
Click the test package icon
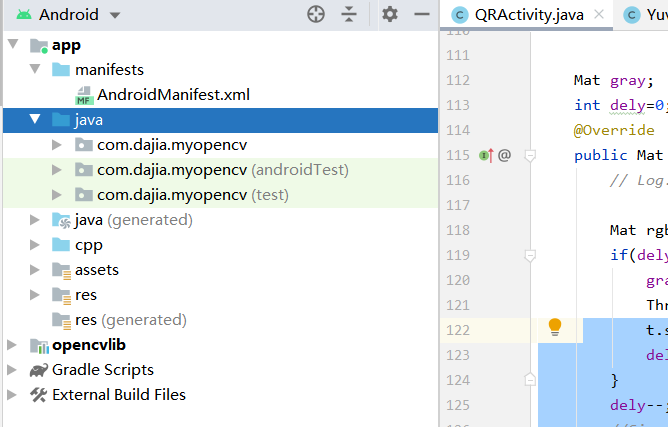pyautogui.click(x=84, y=195)
